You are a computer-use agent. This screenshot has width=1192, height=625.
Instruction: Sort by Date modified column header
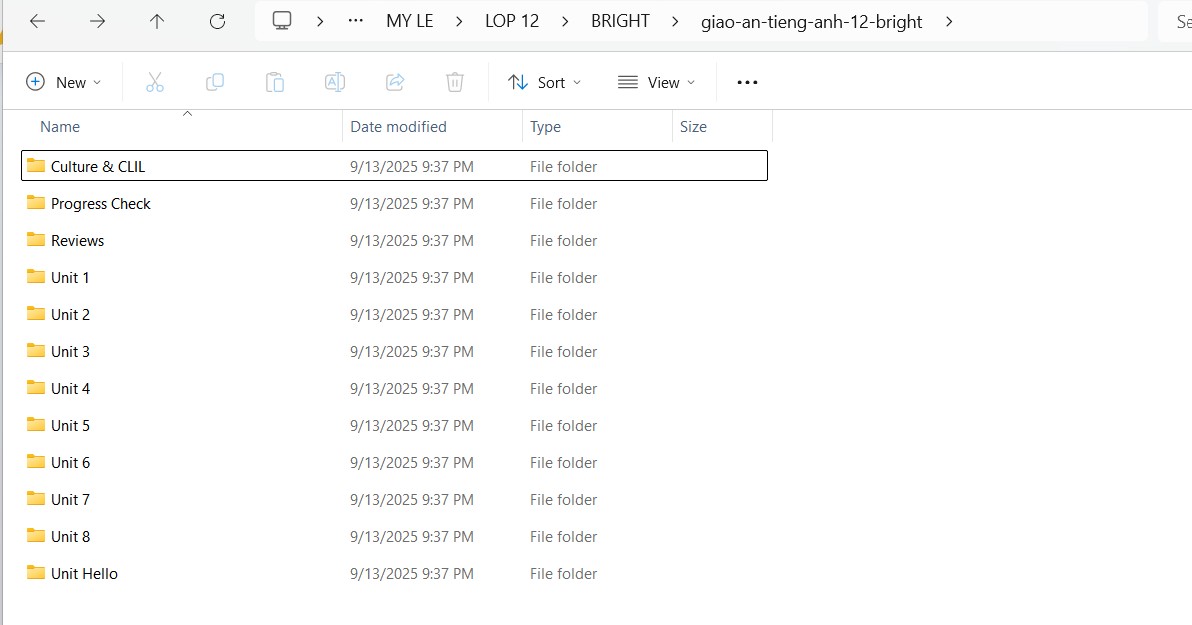pyautogui.click(x=398, y=127)
